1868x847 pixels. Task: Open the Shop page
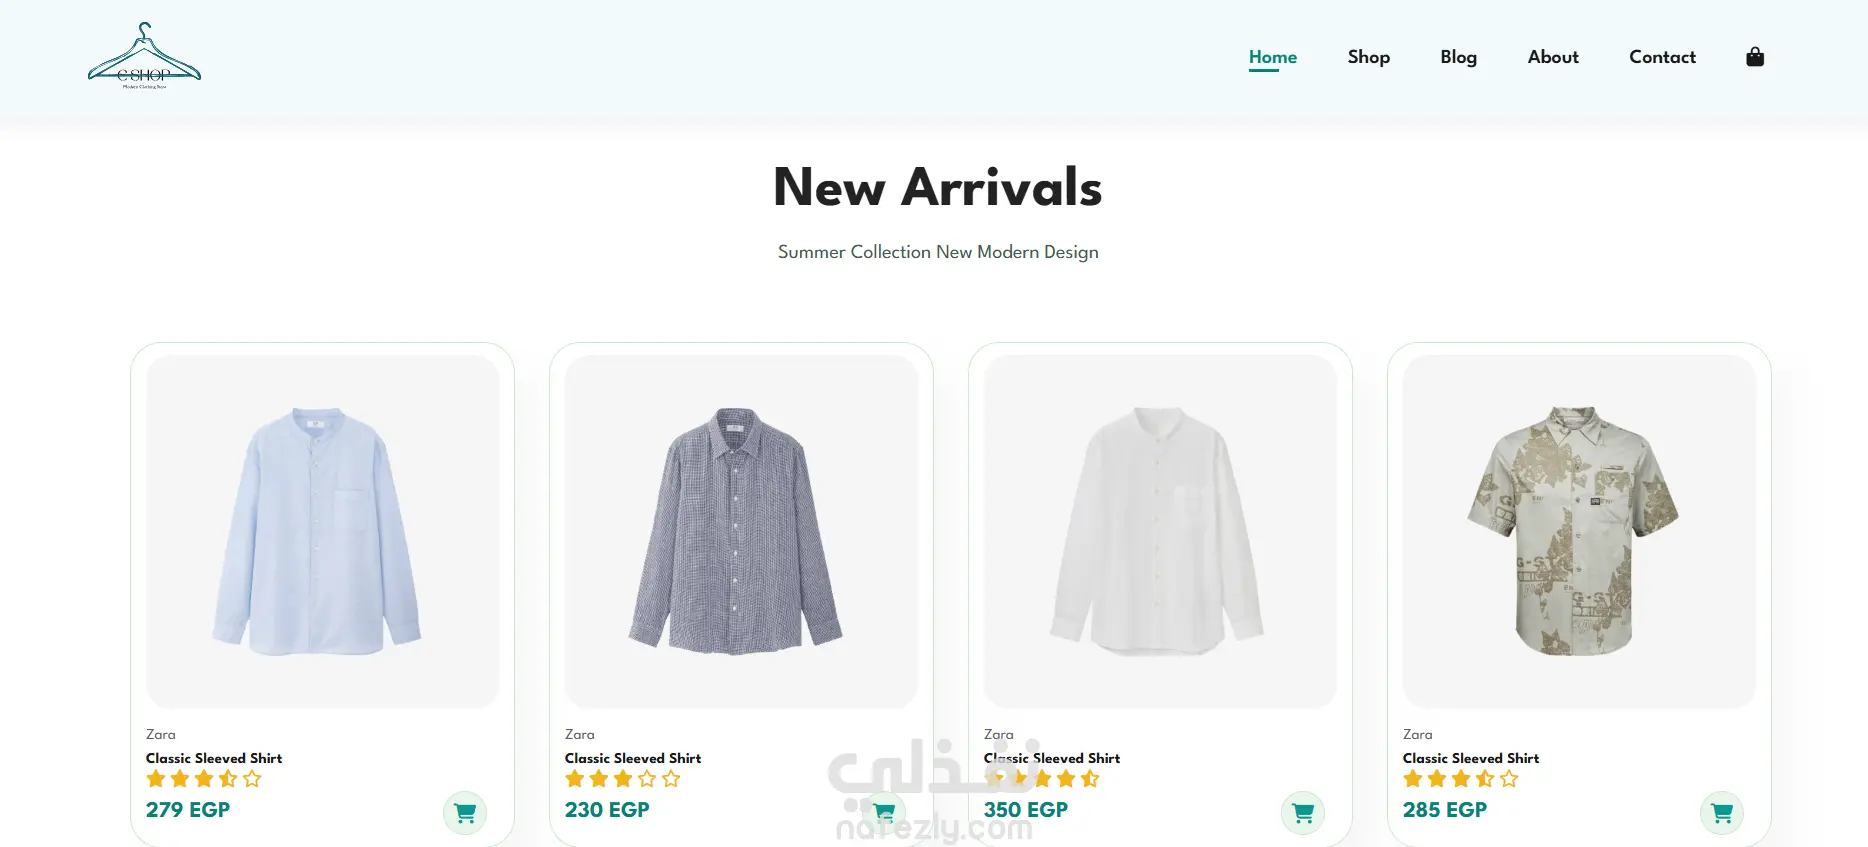(1369, 57)
